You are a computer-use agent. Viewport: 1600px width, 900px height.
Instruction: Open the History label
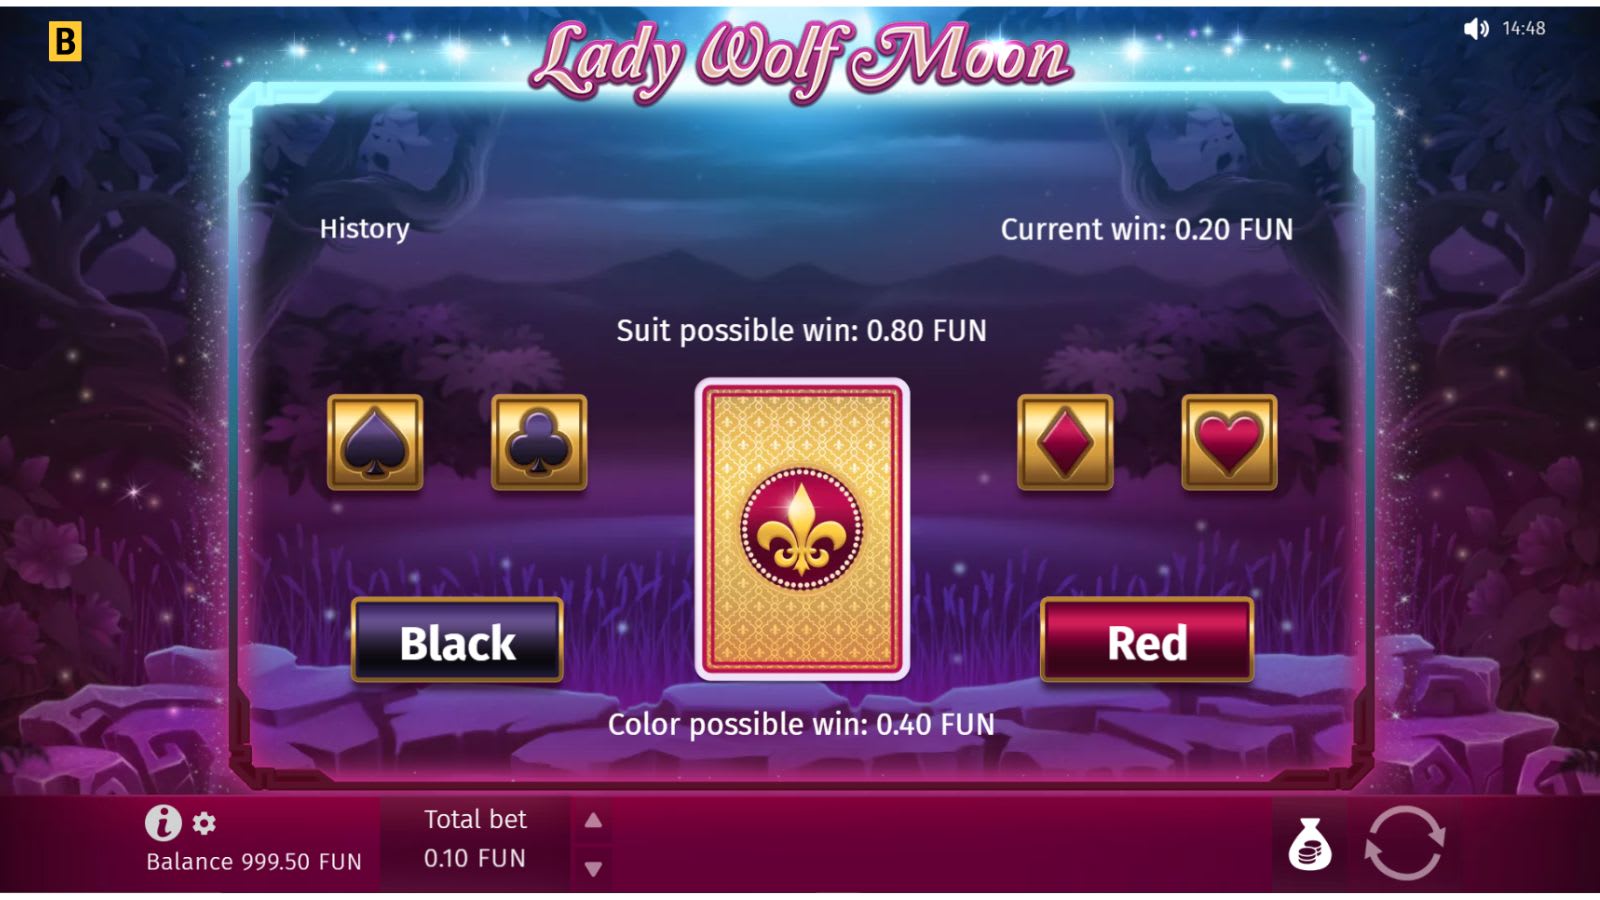[364, 229]
